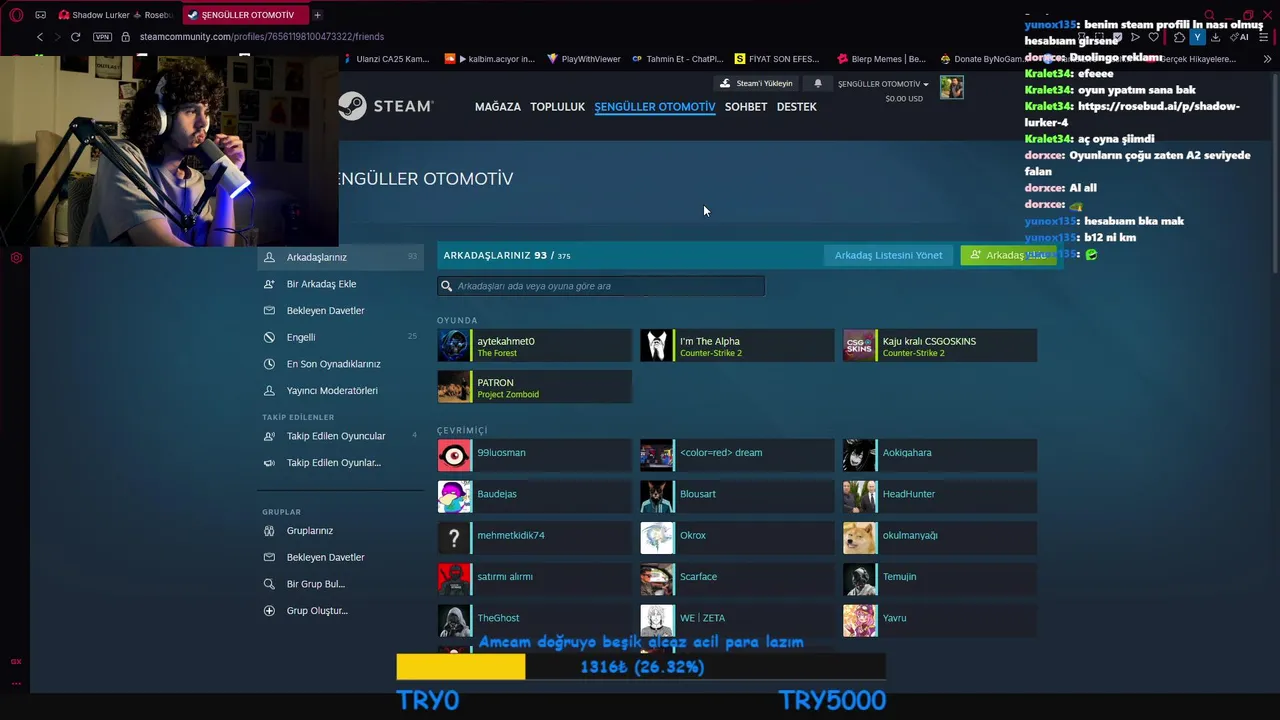
Task: Open Steam notifications bell icon
Action: pyautogui.click(x=818, y=84)
